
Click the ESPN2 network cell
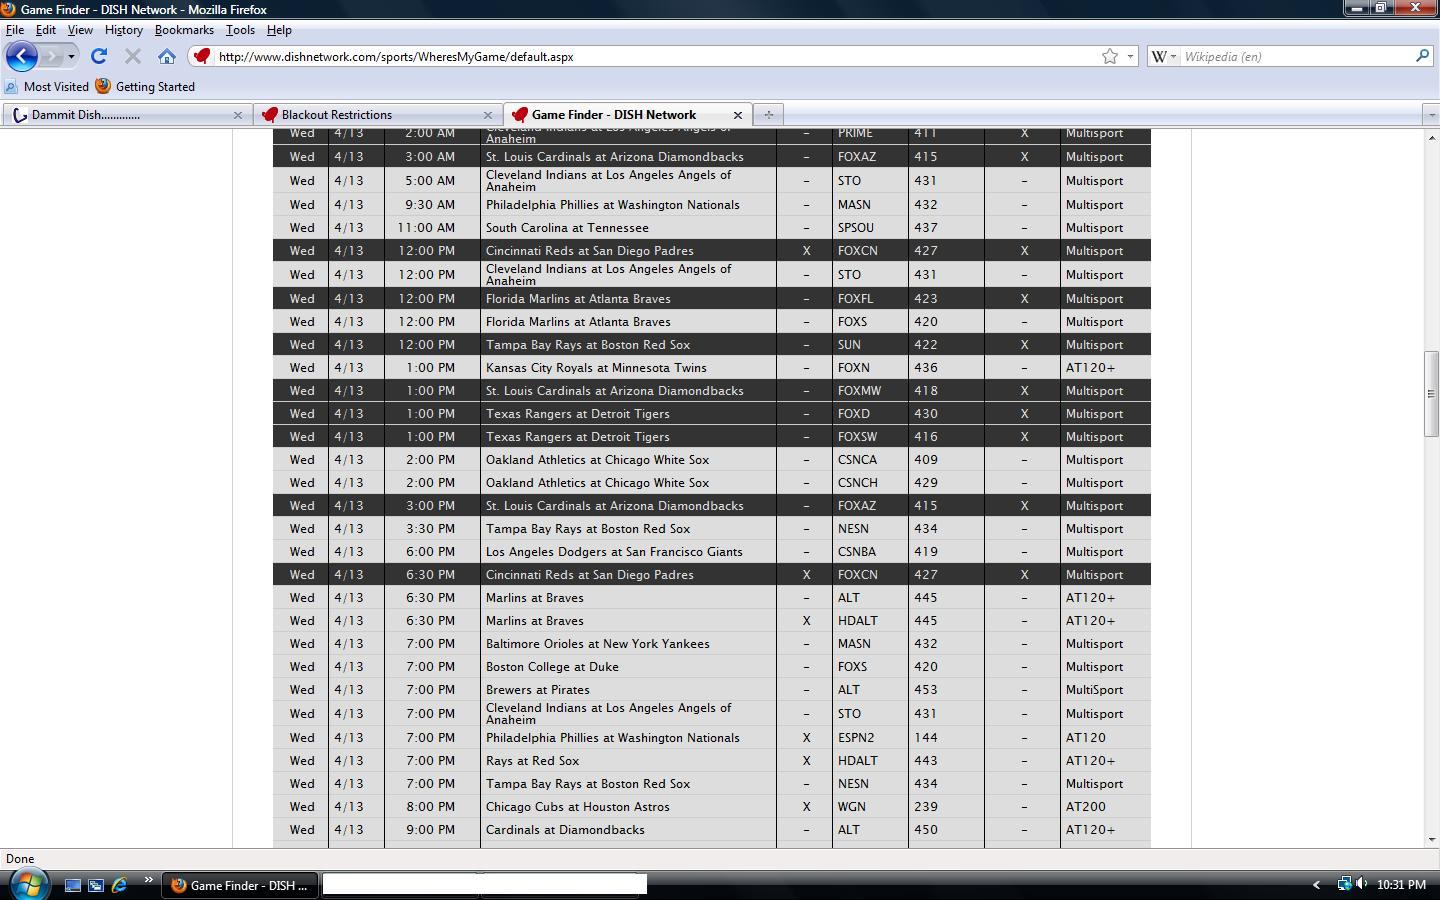pyautogui.click(x=870, y=738)
